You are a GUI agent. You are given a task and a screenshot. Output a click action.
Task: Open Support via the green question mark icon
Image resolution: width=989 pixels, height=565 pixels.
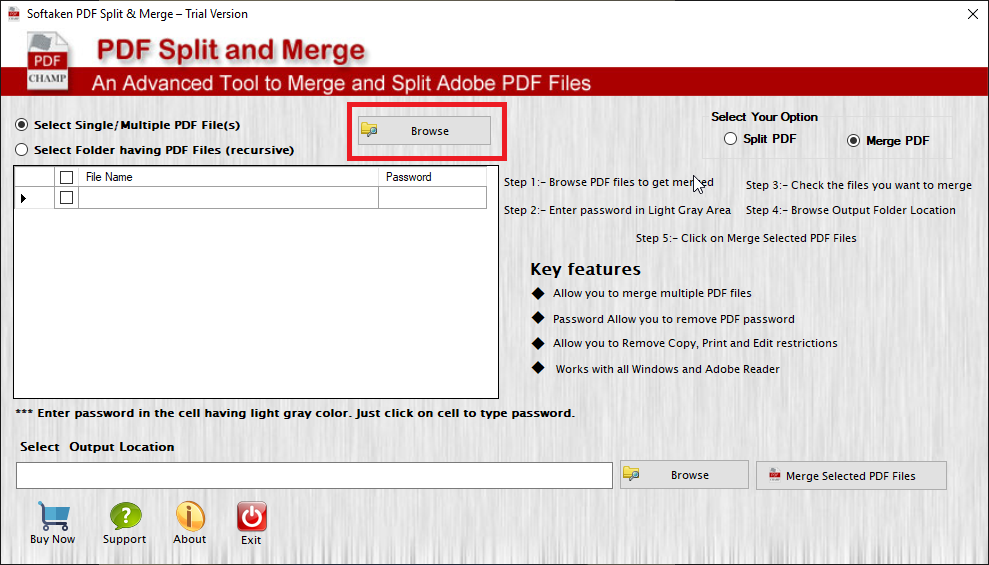tap(126, 516)
